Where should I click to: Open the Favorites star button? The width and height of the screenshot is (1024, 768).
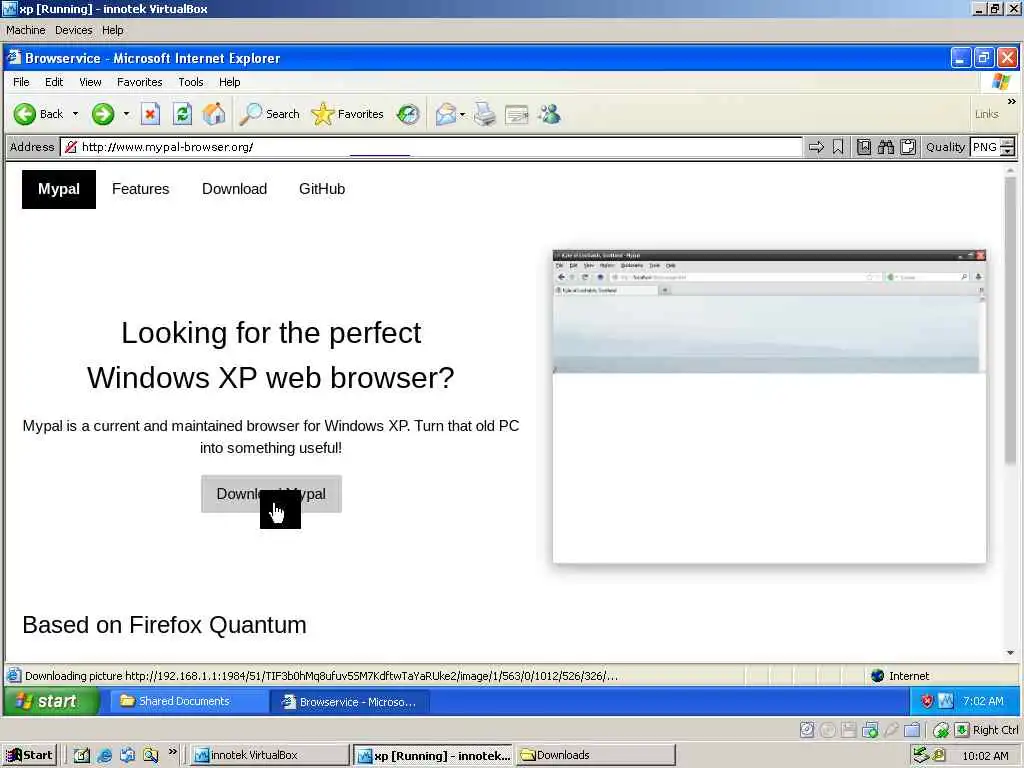tap(347, 114)
